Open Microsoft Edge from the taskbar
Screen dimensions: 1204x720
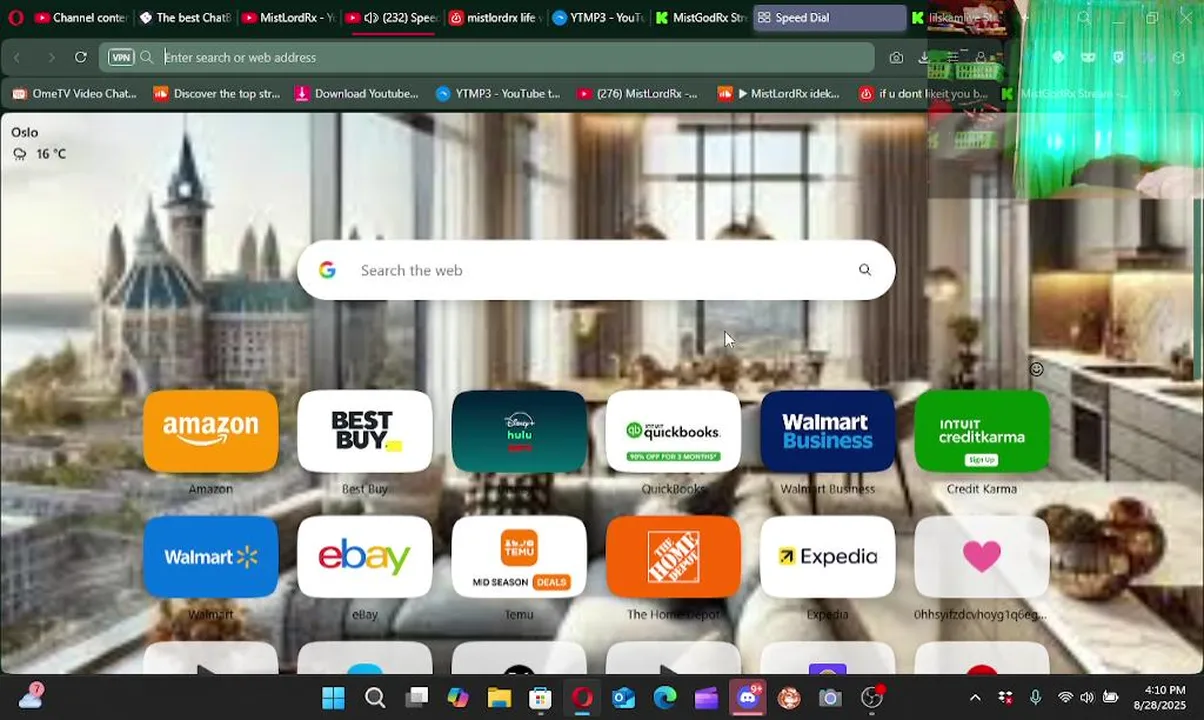pyautogui.click(x=665, y=697)
